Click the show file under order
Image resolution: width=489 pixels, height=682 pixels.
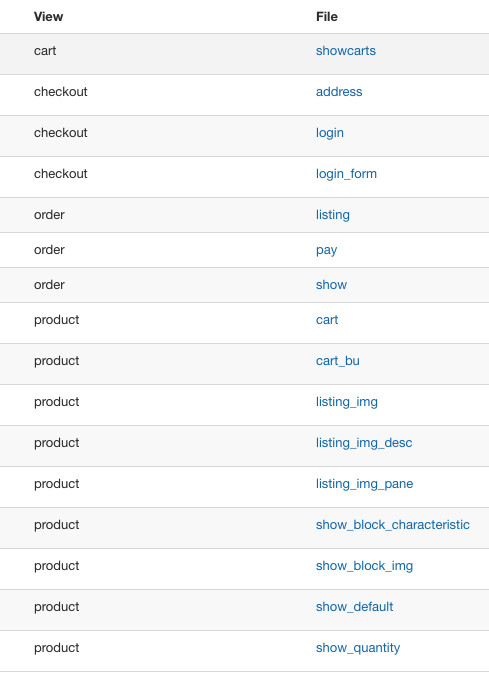coord(331,285)
